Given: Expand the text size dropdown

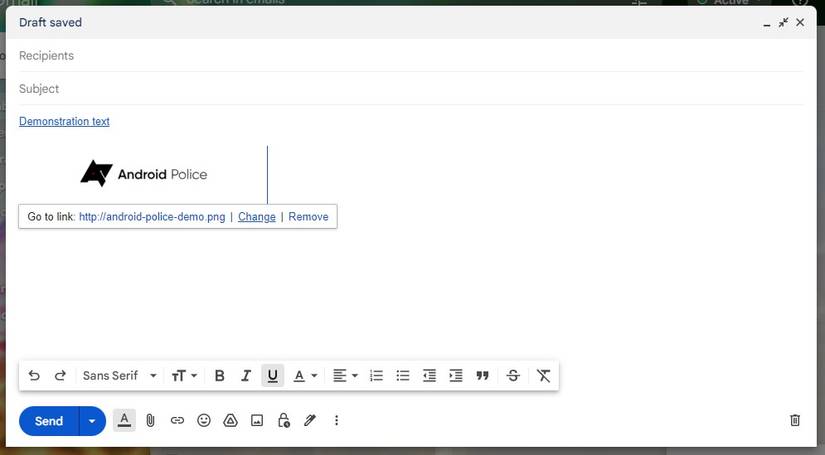Looking at the screenshot, I should coord(184,376).
